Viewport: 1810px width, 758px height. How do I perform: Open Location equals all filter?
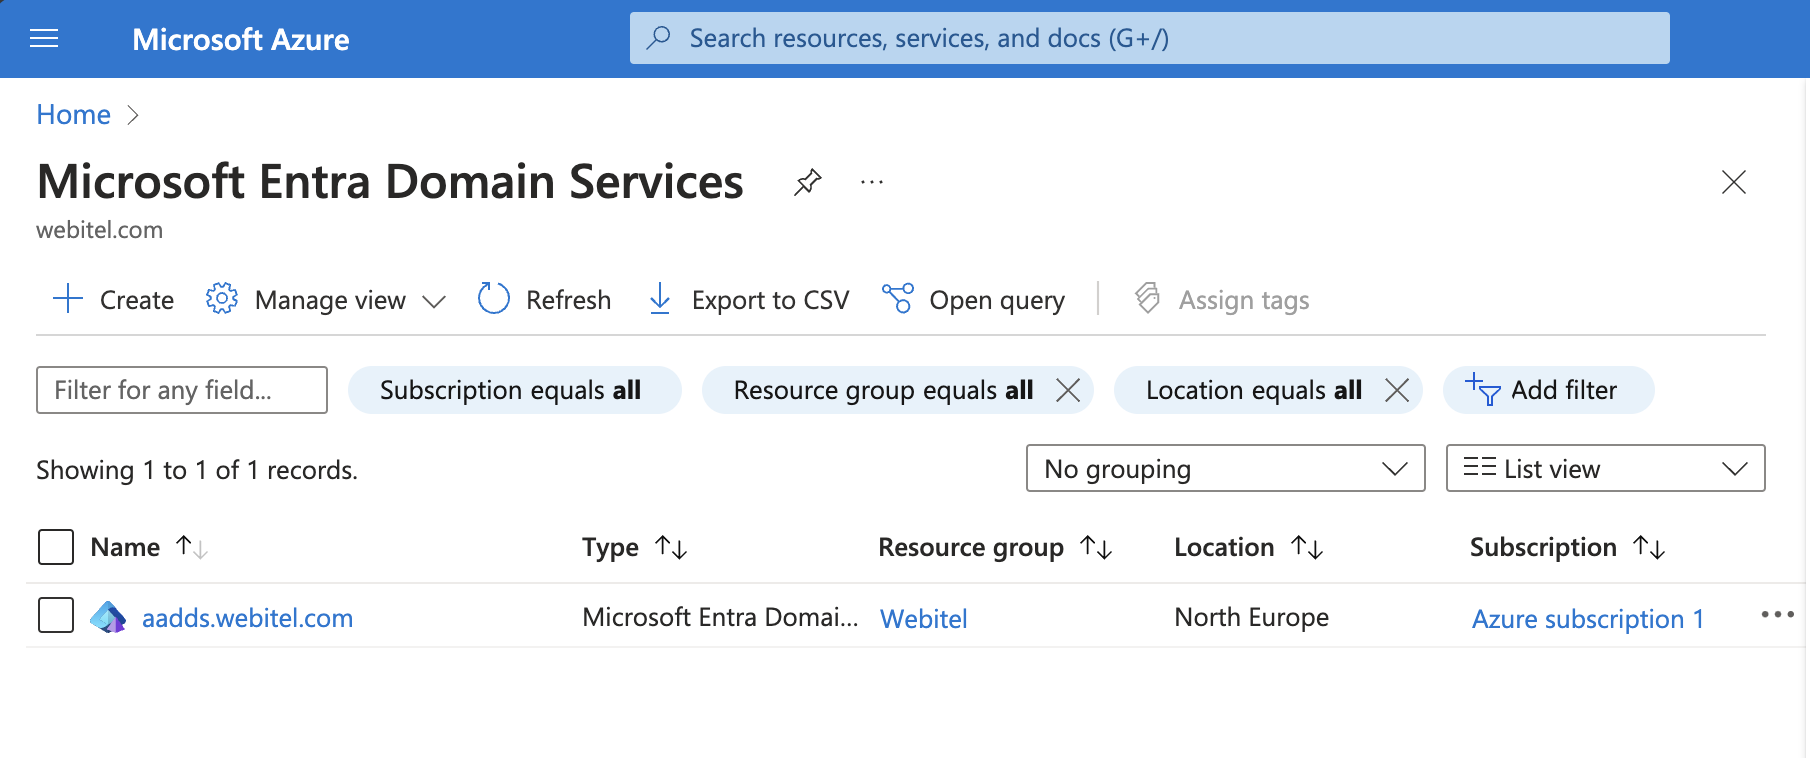[x=1253, y=390]
